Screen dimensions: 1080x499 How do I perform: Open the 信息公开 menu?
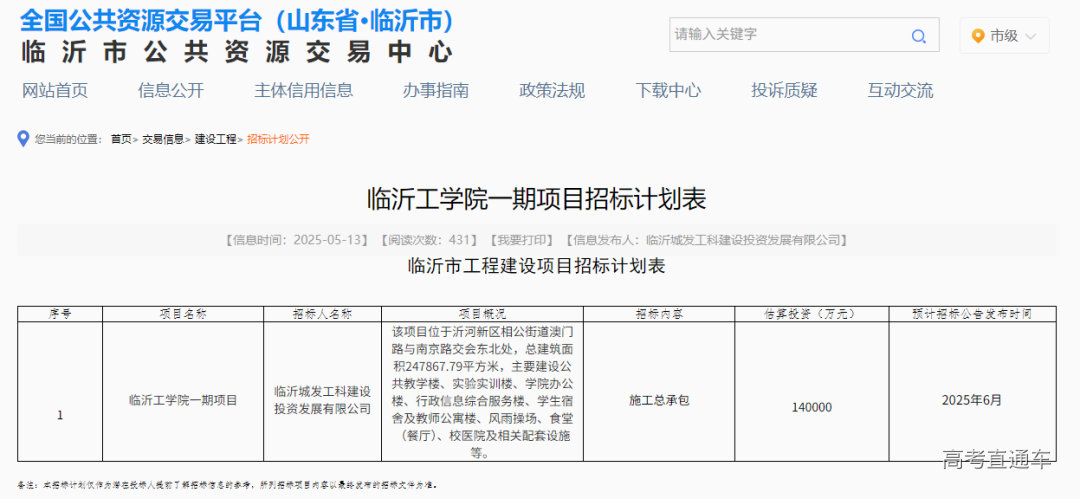pyautogui.click(x=171, y=90)
